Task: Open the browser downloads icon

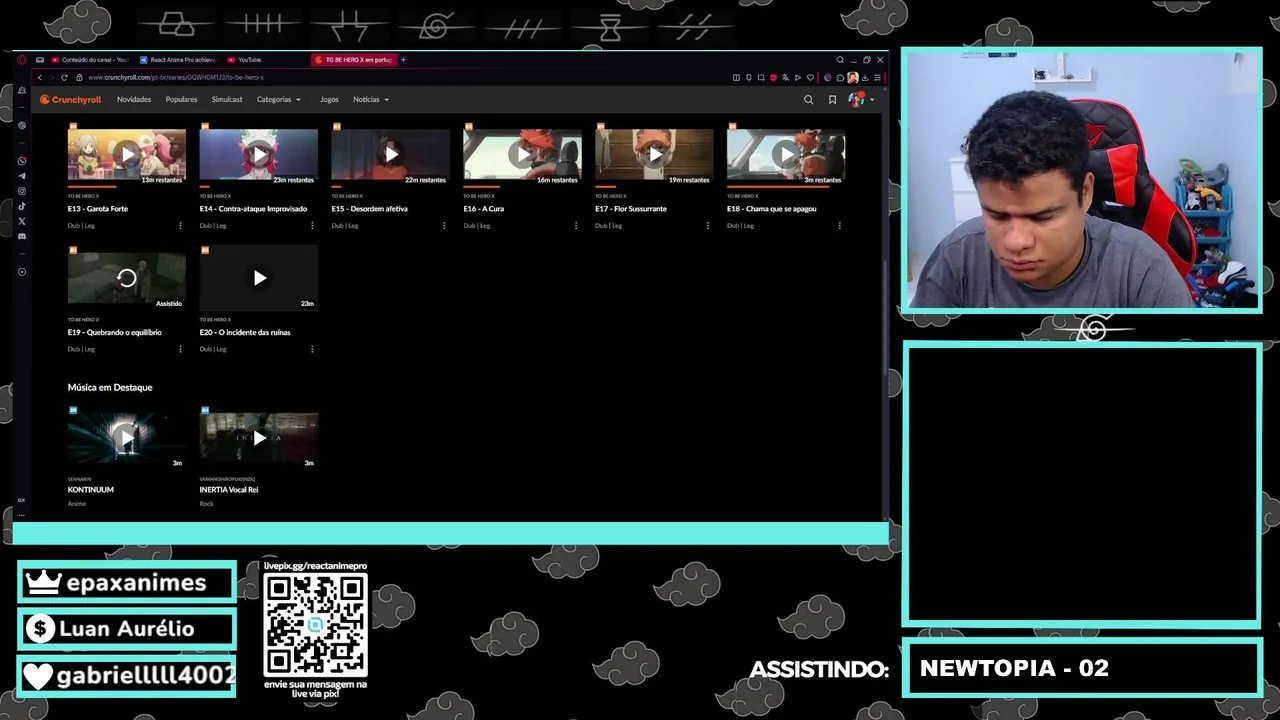Action: click(865, 77)
